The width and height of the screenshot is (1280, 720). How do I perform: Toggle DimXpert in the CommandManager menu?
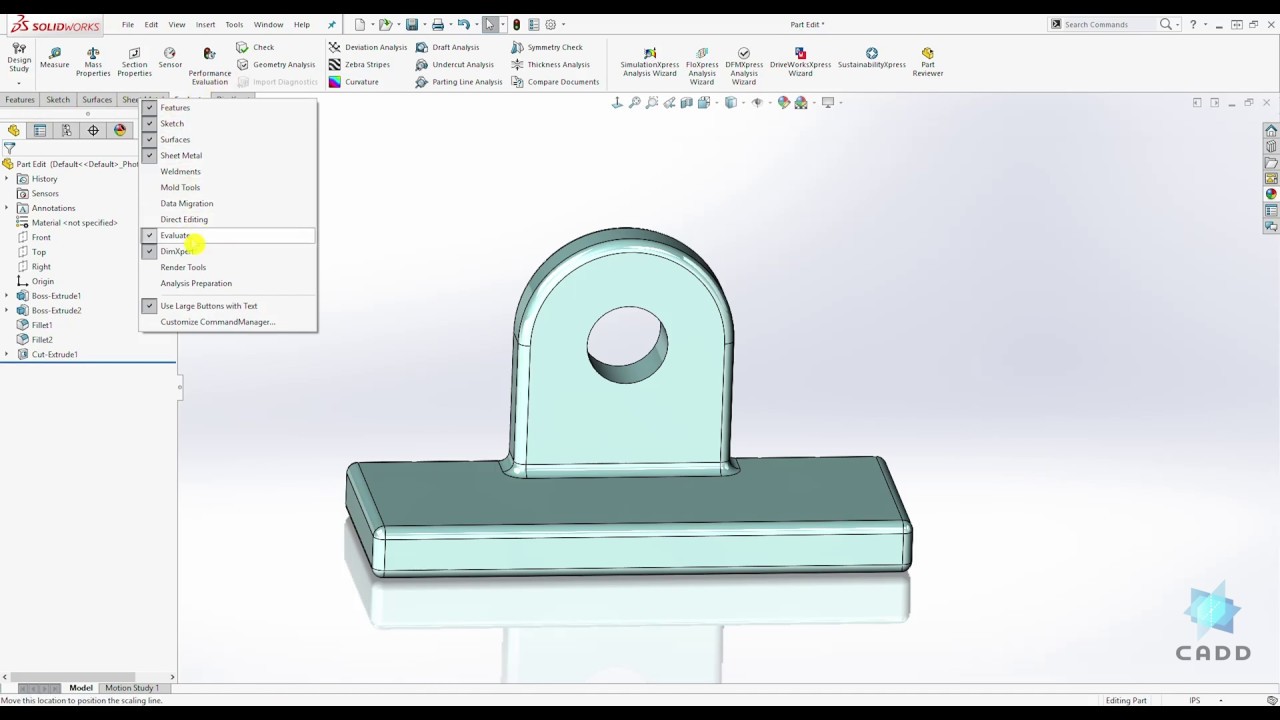coord(228,251)
